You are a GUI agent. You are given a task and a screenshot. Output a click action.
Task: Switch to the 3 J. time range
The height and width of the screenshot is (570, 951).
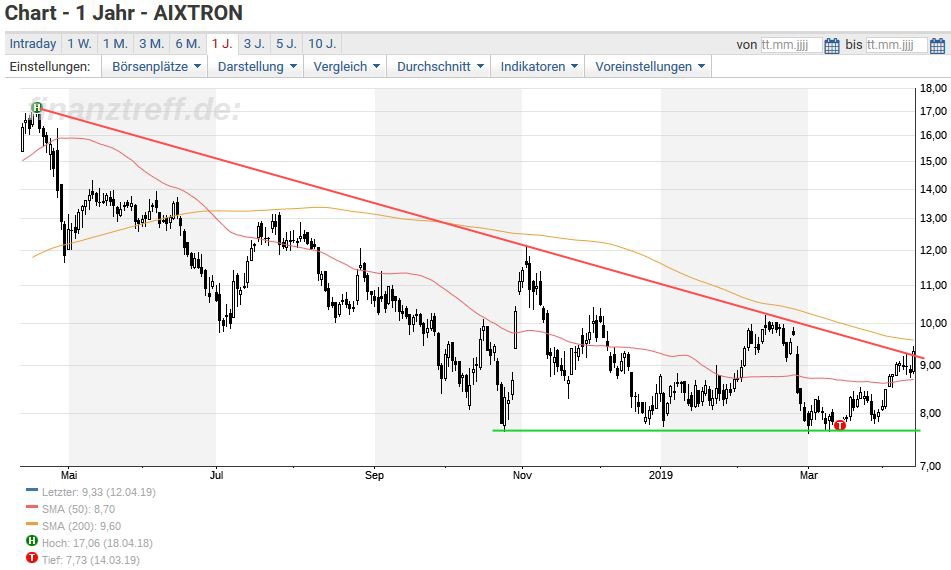pyautogui.click(x=254, y=44)
